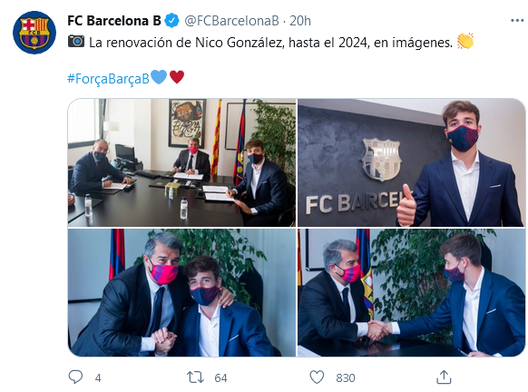Click the retweet count 64

point(221,378)
